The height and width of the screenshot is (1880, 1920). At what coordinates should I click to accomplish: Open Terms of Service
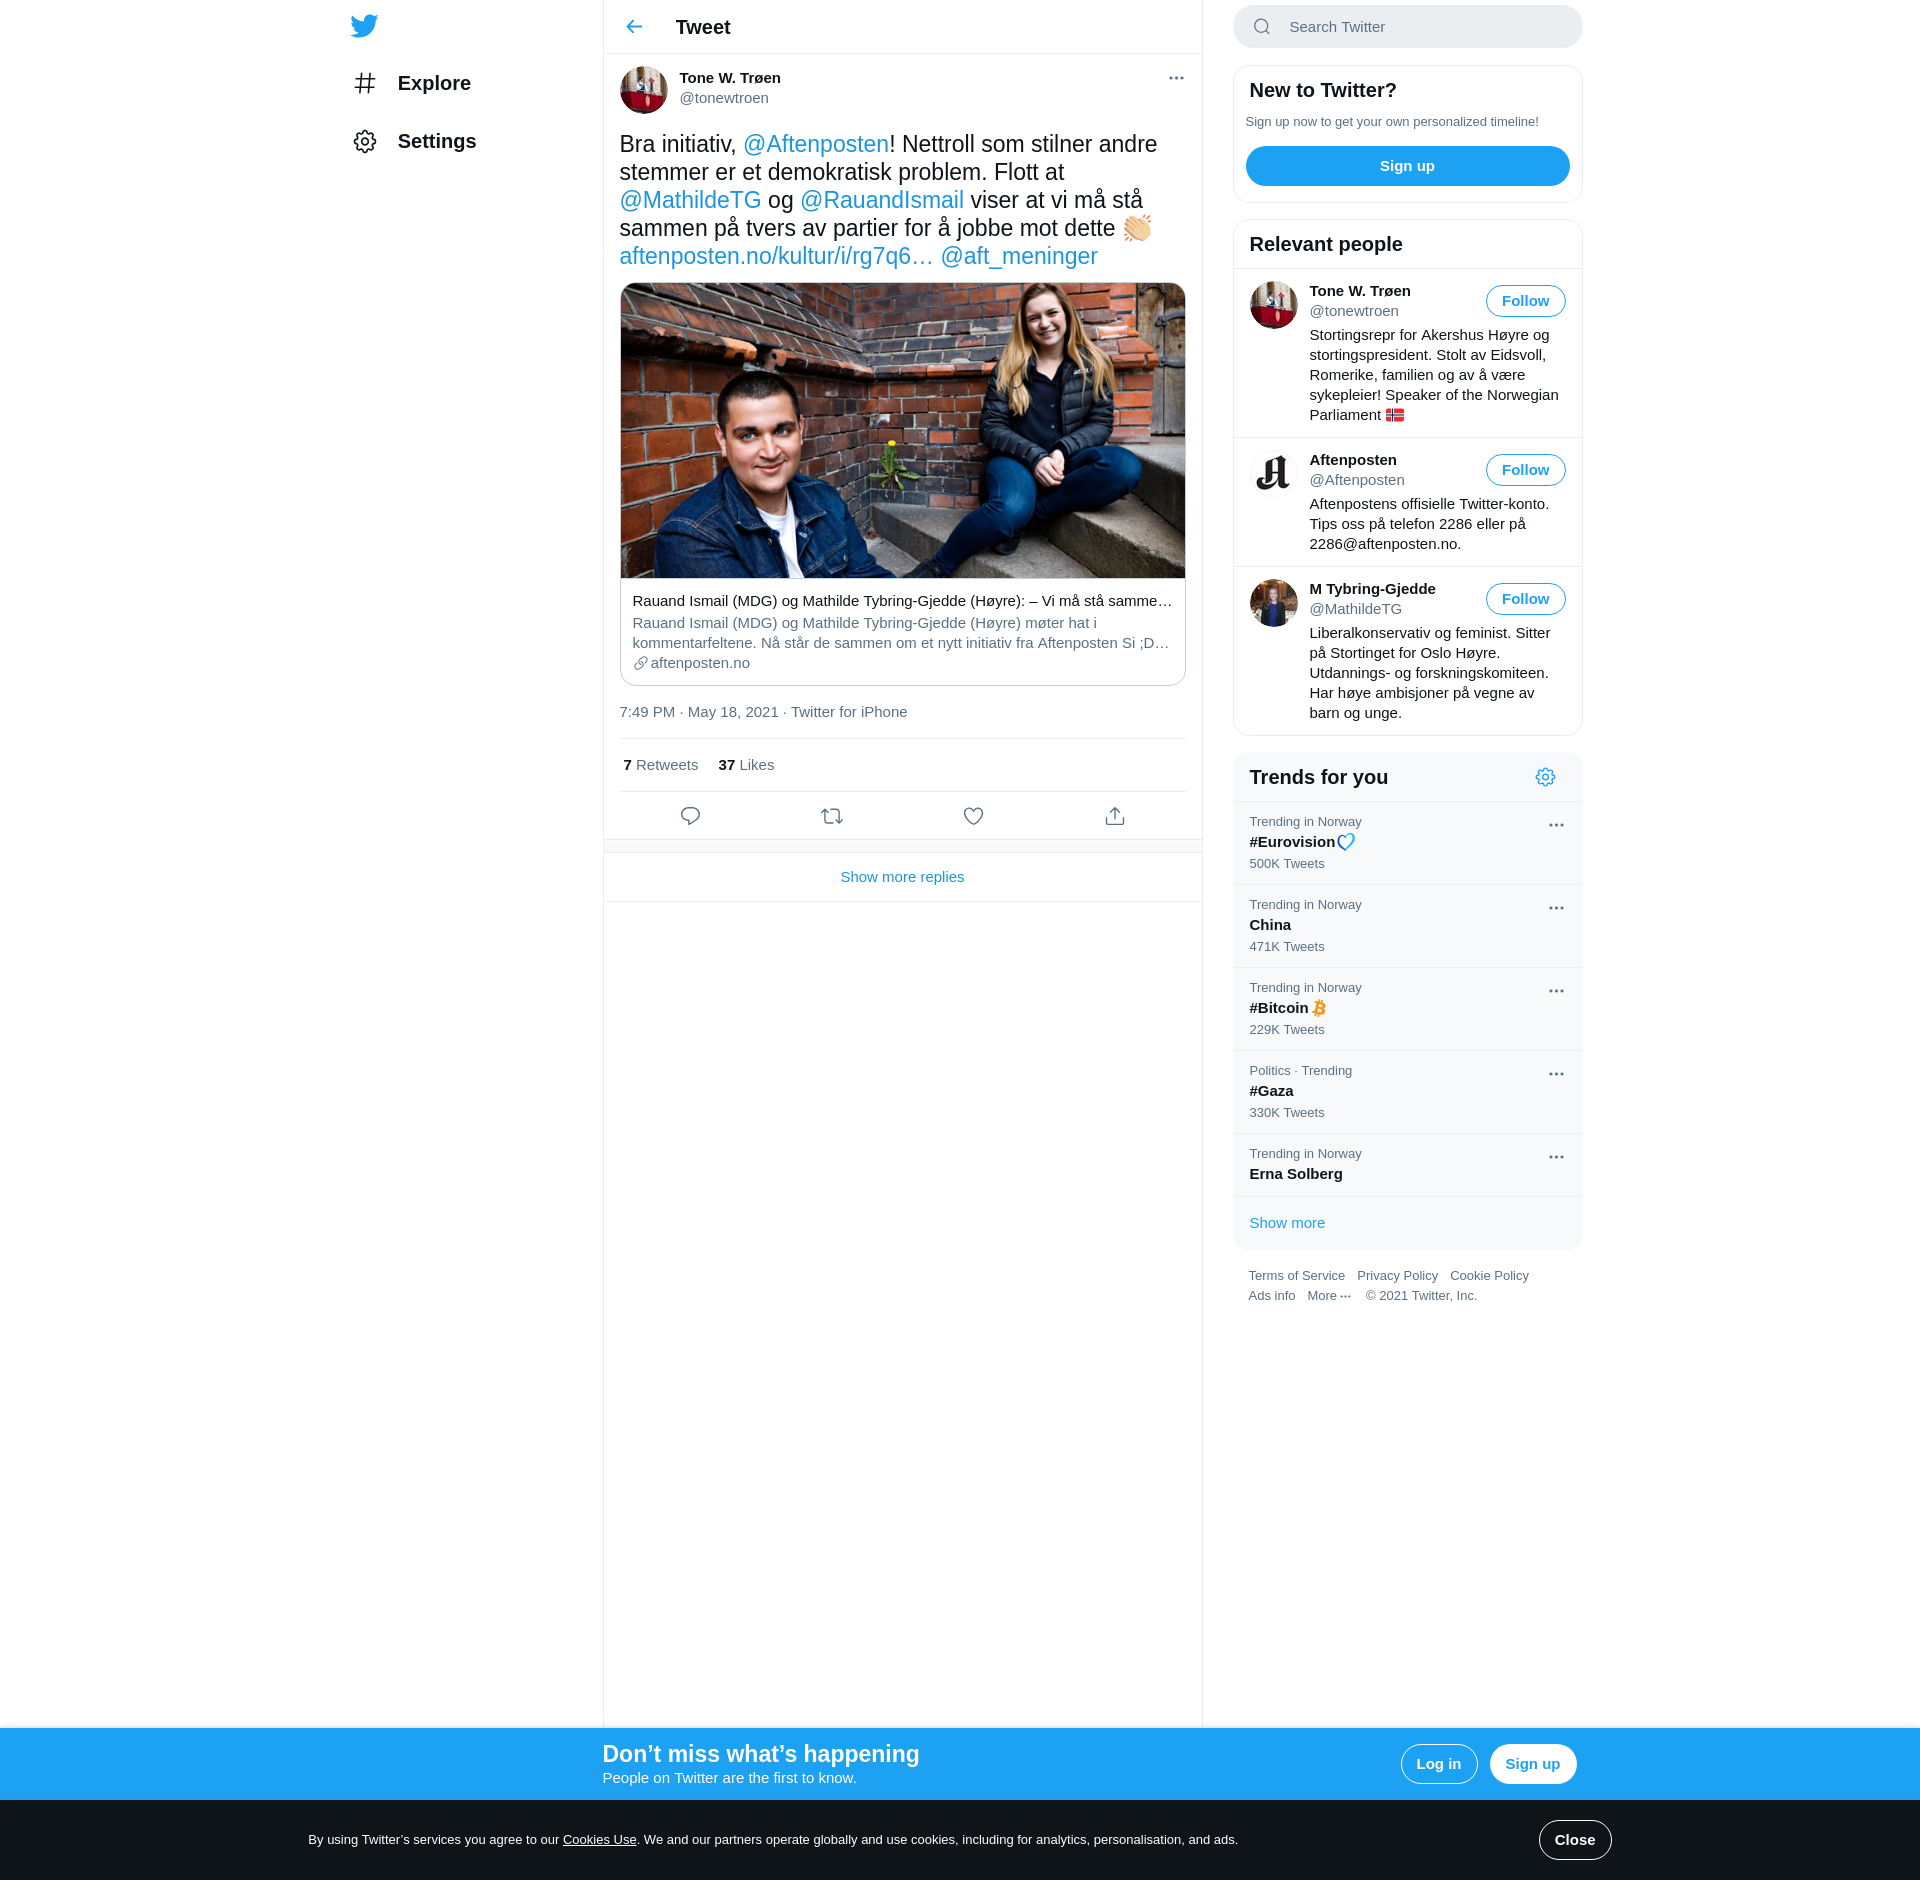pyautogui.click(x=1296, y=1276)
